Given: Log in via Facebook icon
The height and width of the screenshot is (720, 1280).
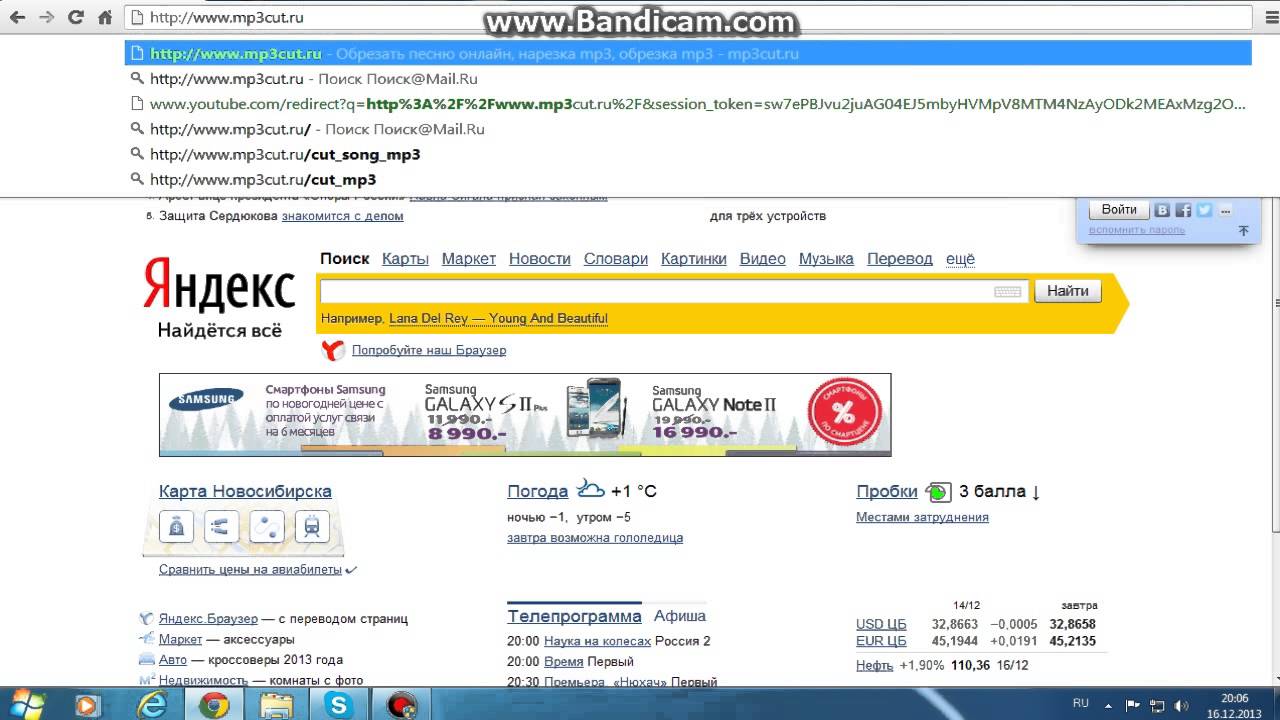Looking at the screenshot, I should (x=1183, y=210).
